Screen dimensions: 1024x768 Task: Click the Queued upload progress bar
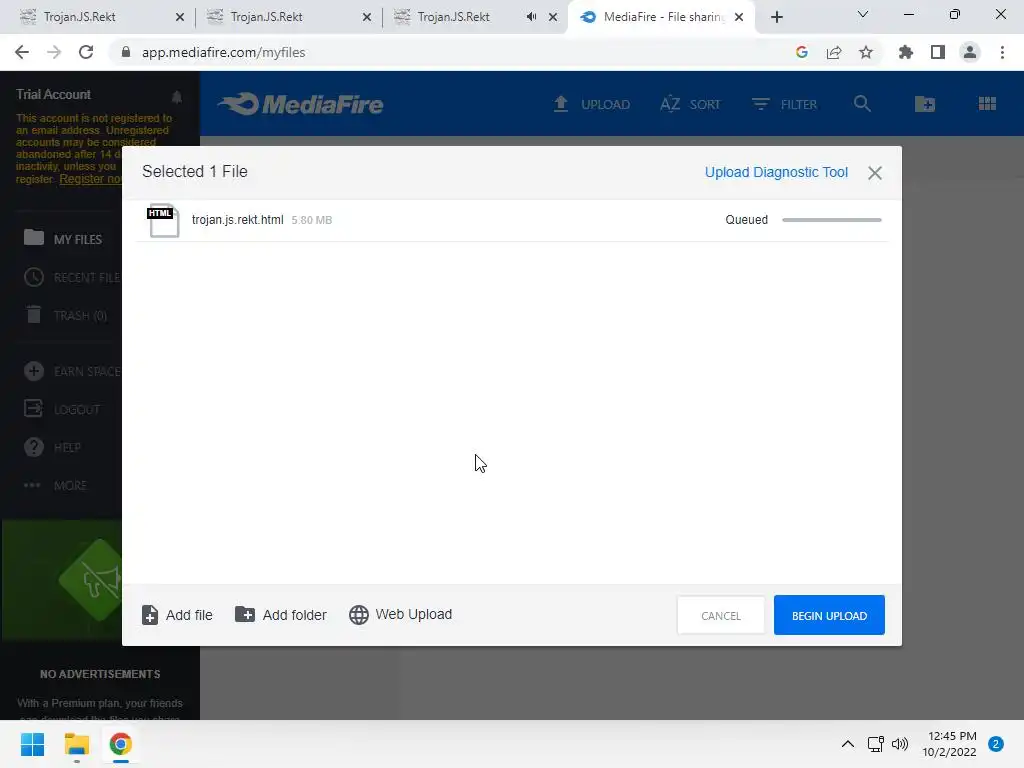coord(831,220)
